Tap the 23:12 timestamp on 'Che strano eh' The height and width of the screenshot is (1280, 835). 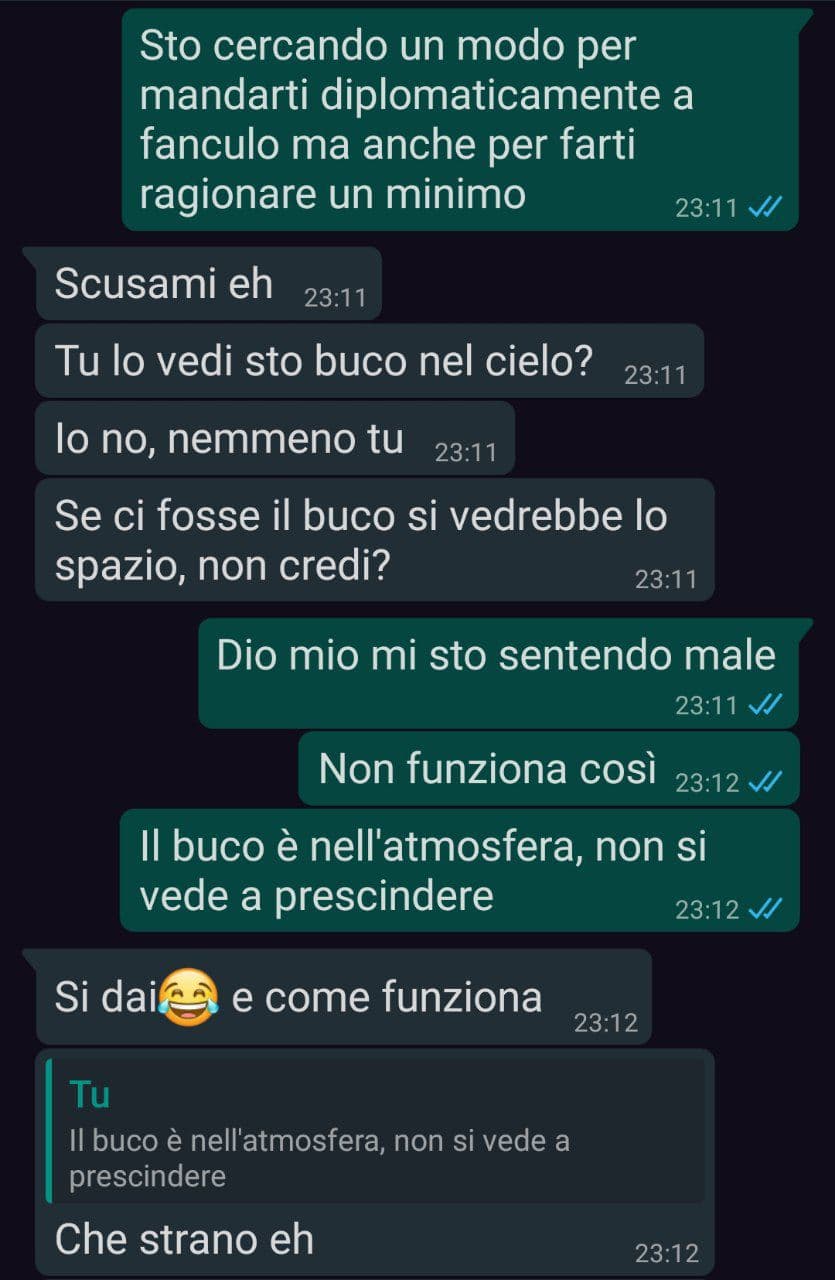(667, 1253)
